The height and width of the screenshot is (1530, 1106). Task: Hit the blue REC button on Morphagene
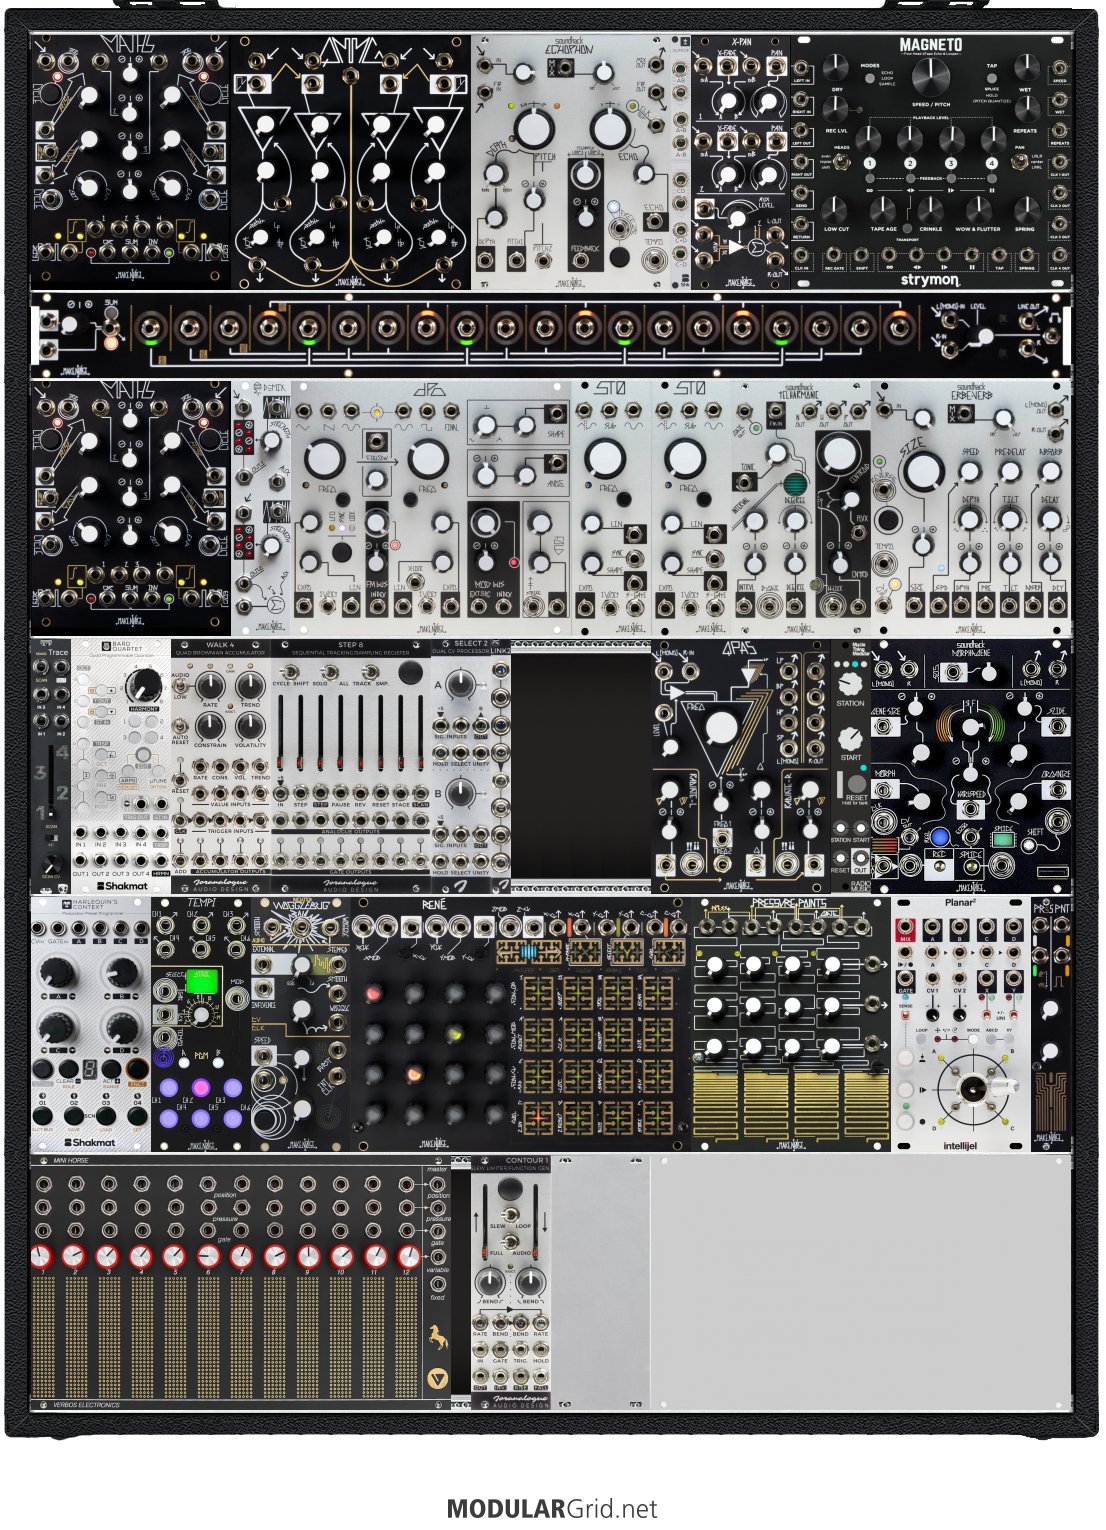click(x=939, y=838)
